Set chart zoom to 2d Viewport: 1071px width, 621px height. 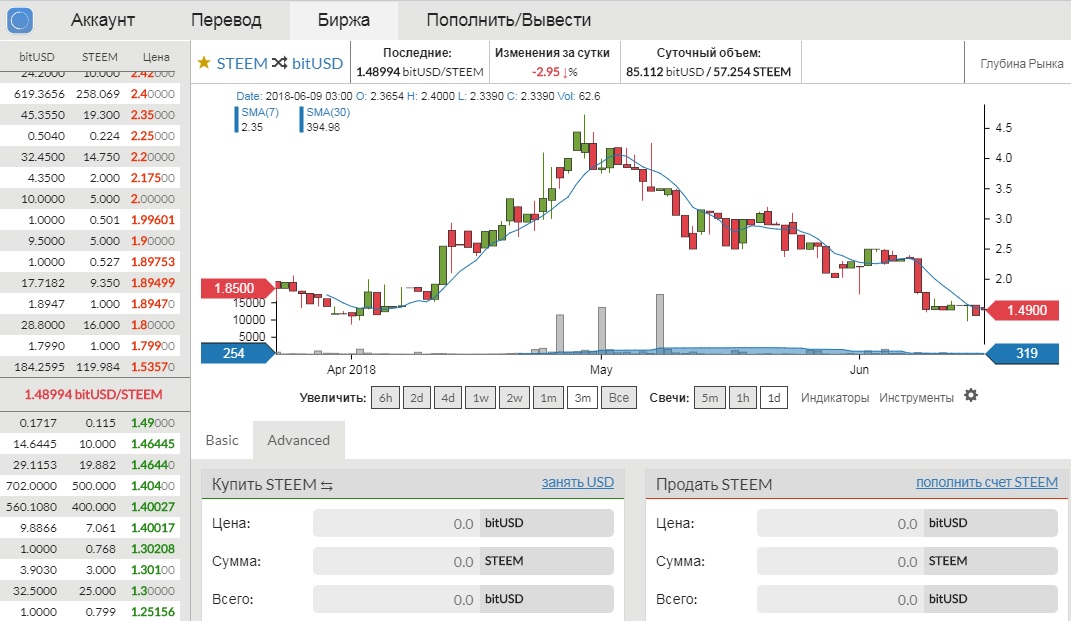(417, 398)
